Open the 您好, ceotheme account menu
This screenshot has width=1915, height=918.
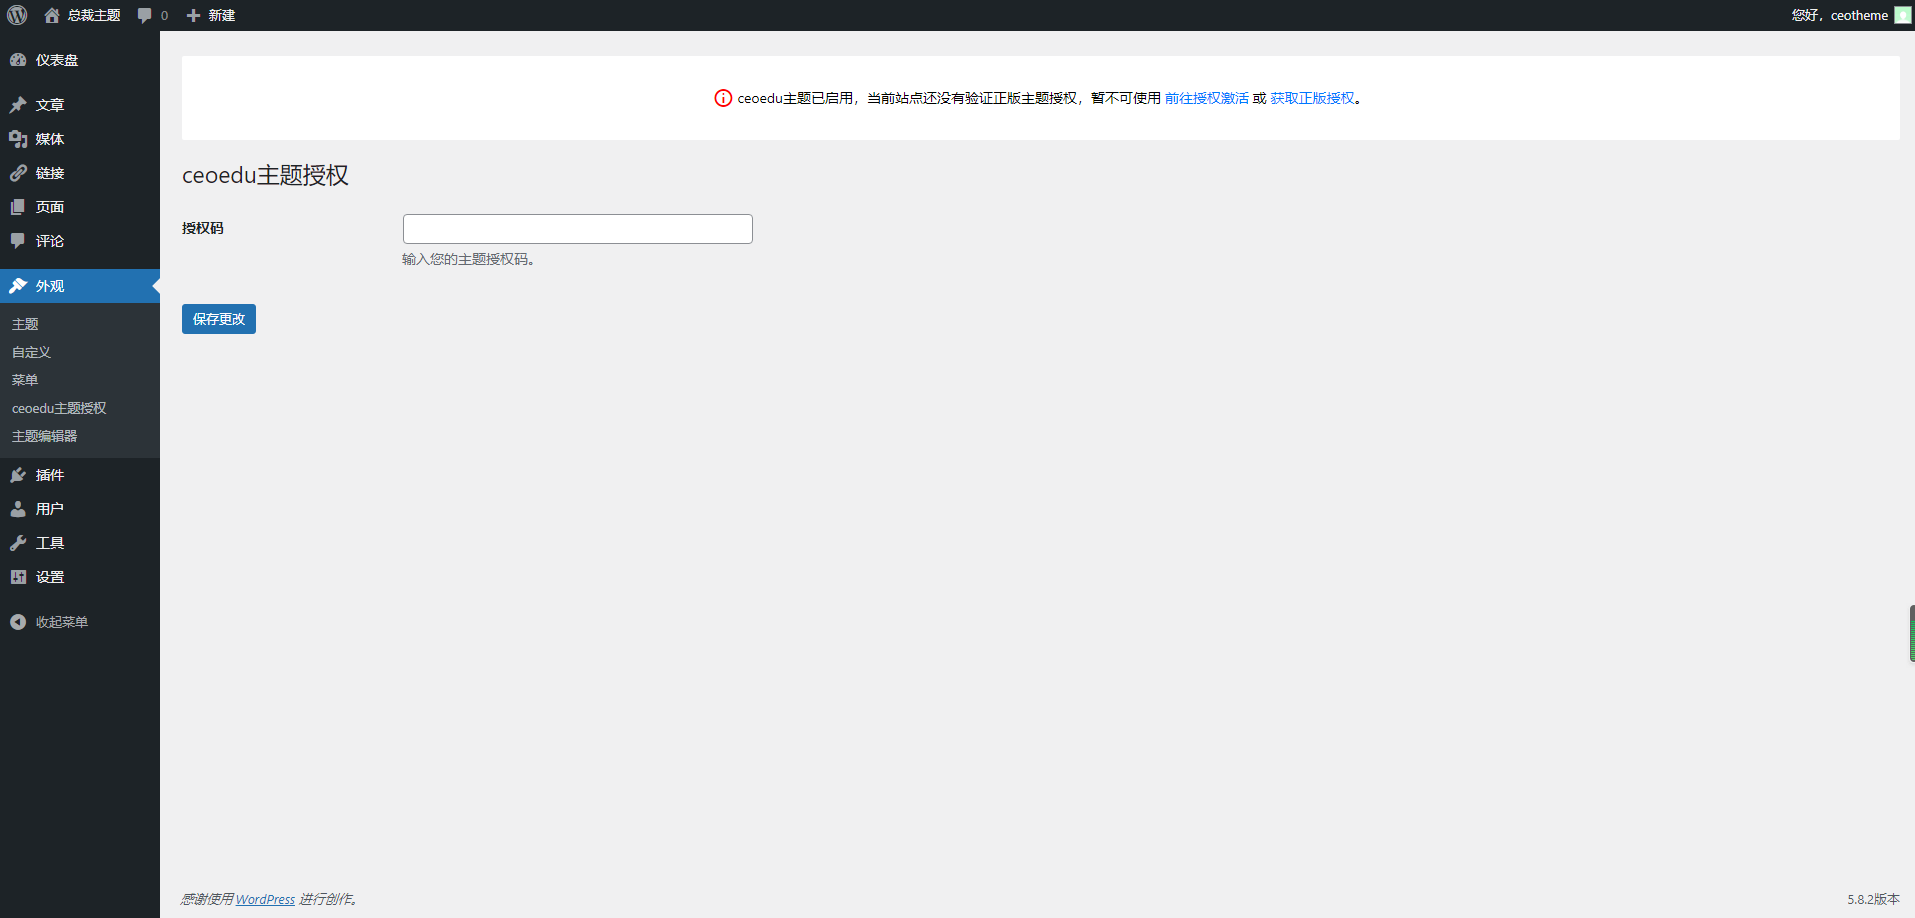click(x=1851, y=15)
